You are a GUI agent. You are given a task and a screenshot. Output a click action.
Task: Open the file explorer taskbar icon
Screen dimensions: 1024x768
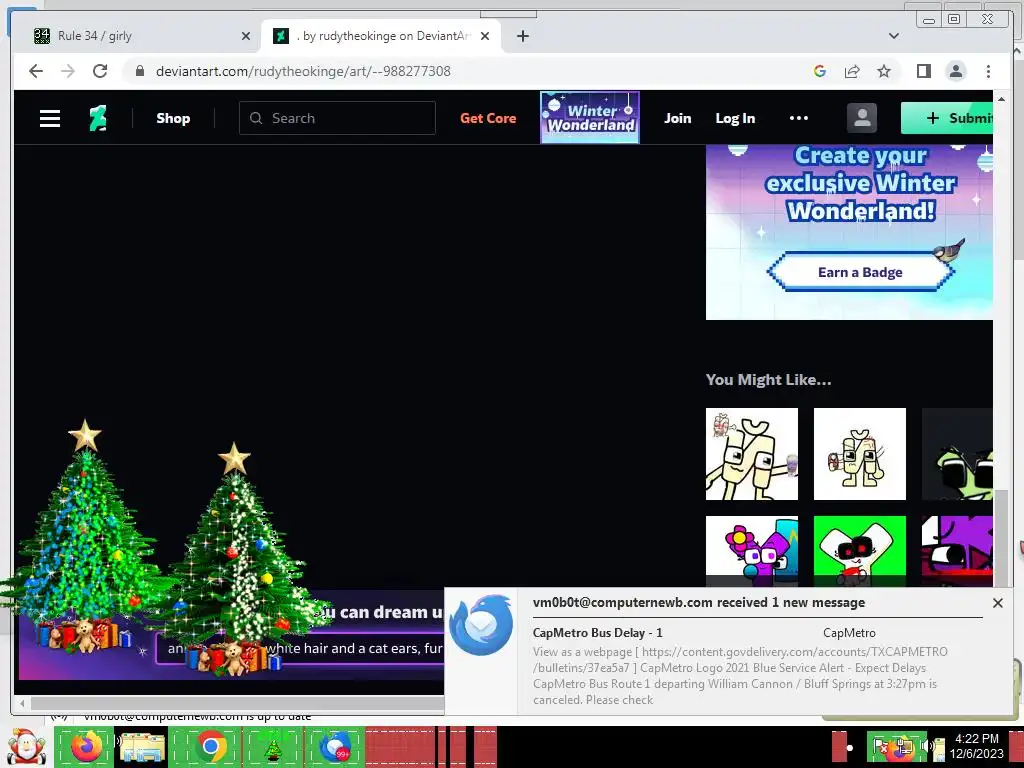click(x=143, y=747)
